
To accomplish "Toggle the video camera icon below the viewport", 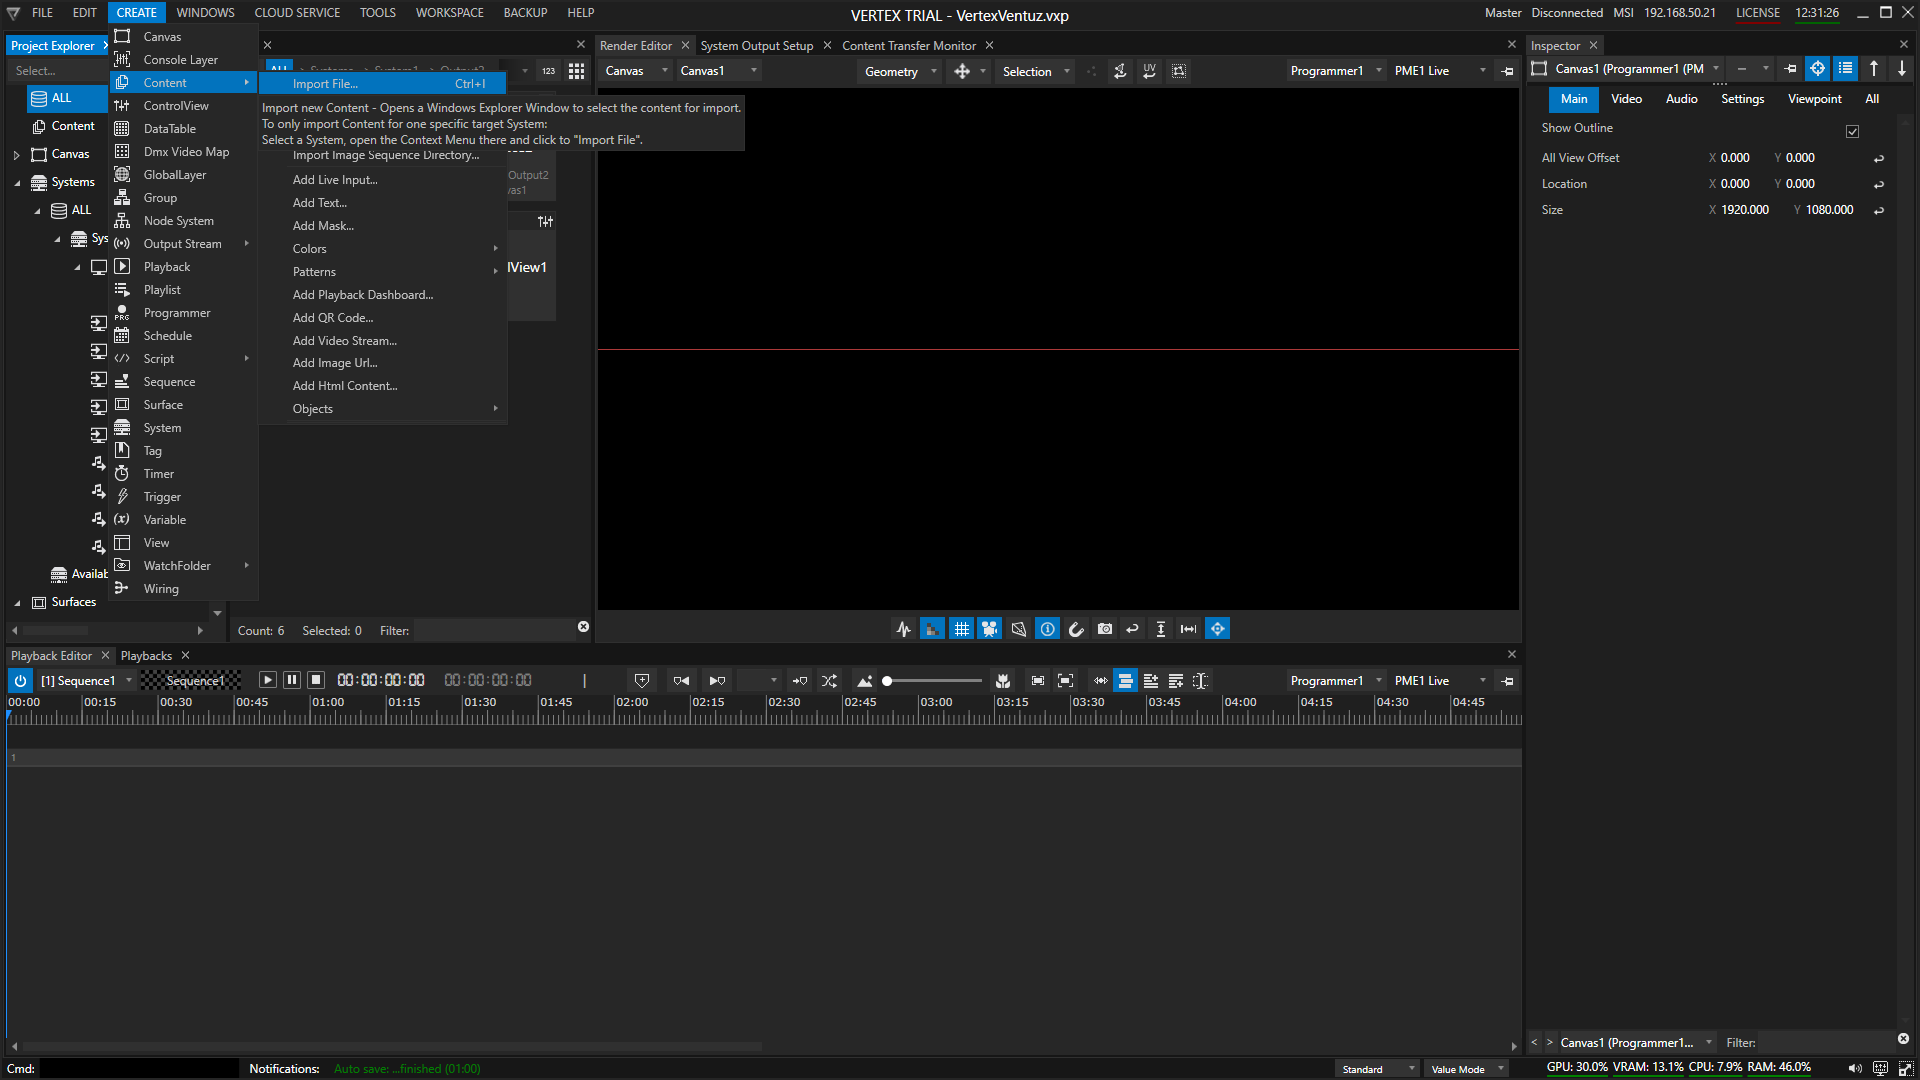I will pyautogui.click(x=989, y=629).
